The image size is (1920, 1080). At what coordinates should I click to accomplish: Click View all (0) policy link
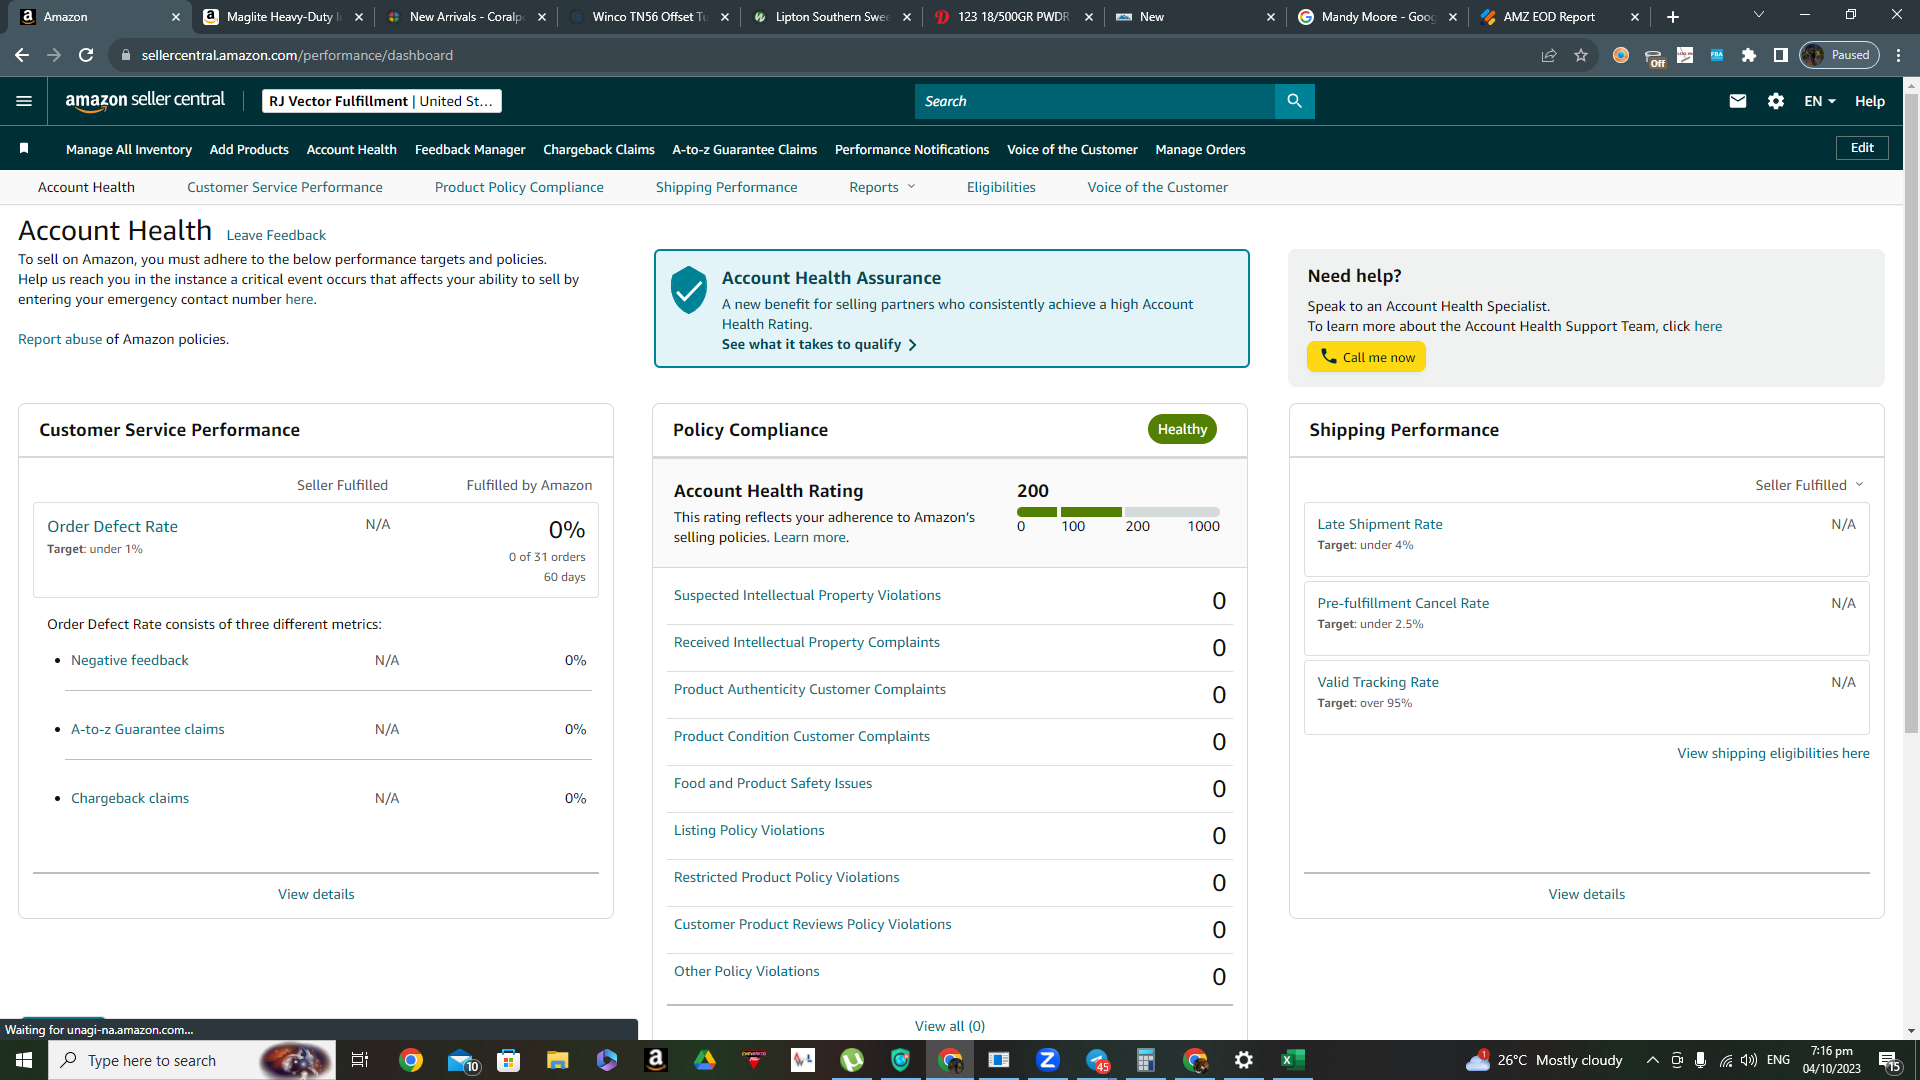(x=950, y=1026)
